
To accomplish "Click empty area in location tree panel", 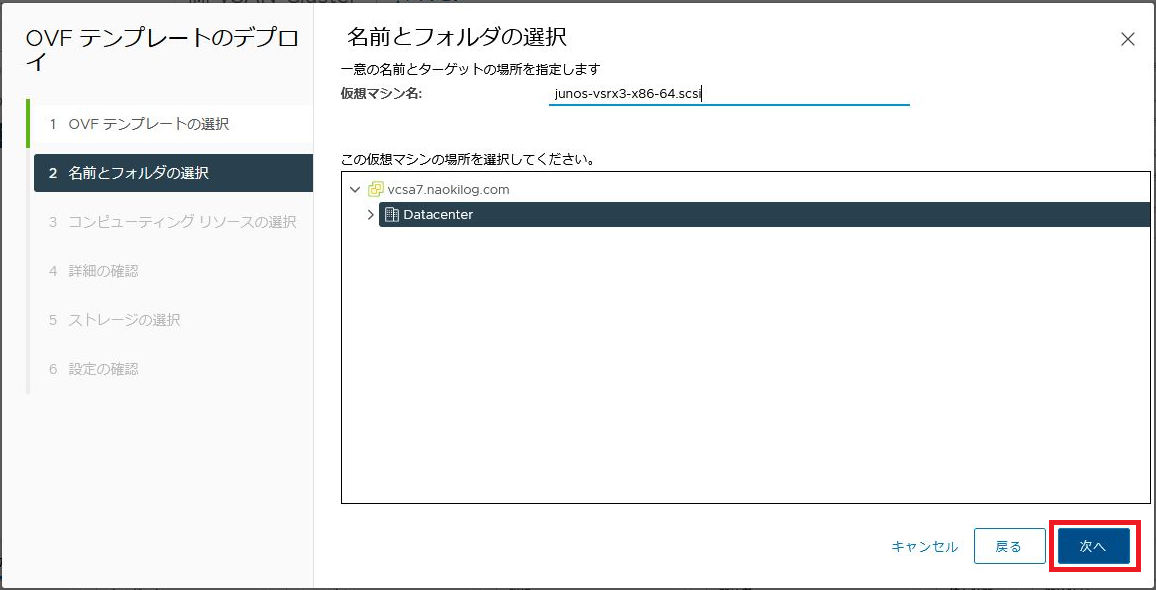I will click(745, 380).
